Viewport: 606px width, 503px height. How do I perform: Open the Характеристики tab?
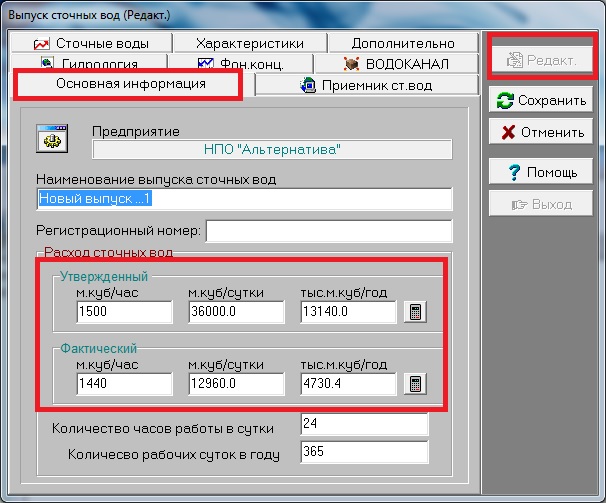click(x=250, y=43)
